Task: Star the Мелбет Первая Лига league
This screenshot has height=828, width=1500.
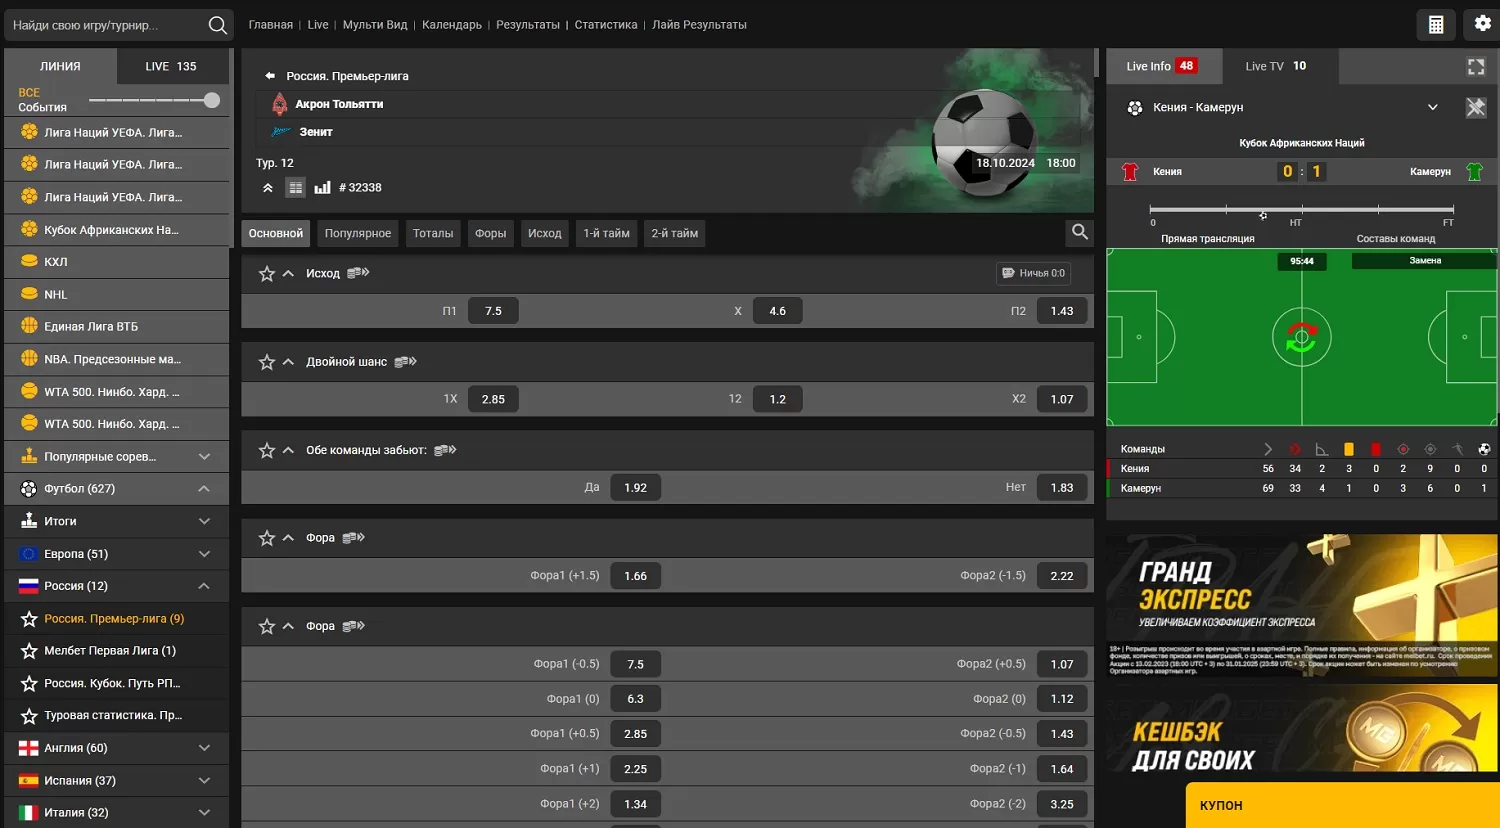Action: 29,651
